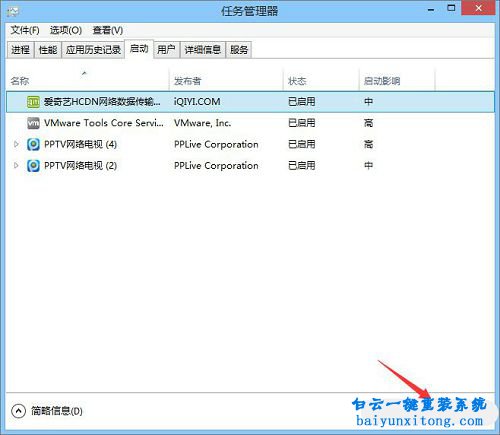Switch to the 详细信息 tab
The width and height of the screenshot is (500, 435).
pos(203,50)
